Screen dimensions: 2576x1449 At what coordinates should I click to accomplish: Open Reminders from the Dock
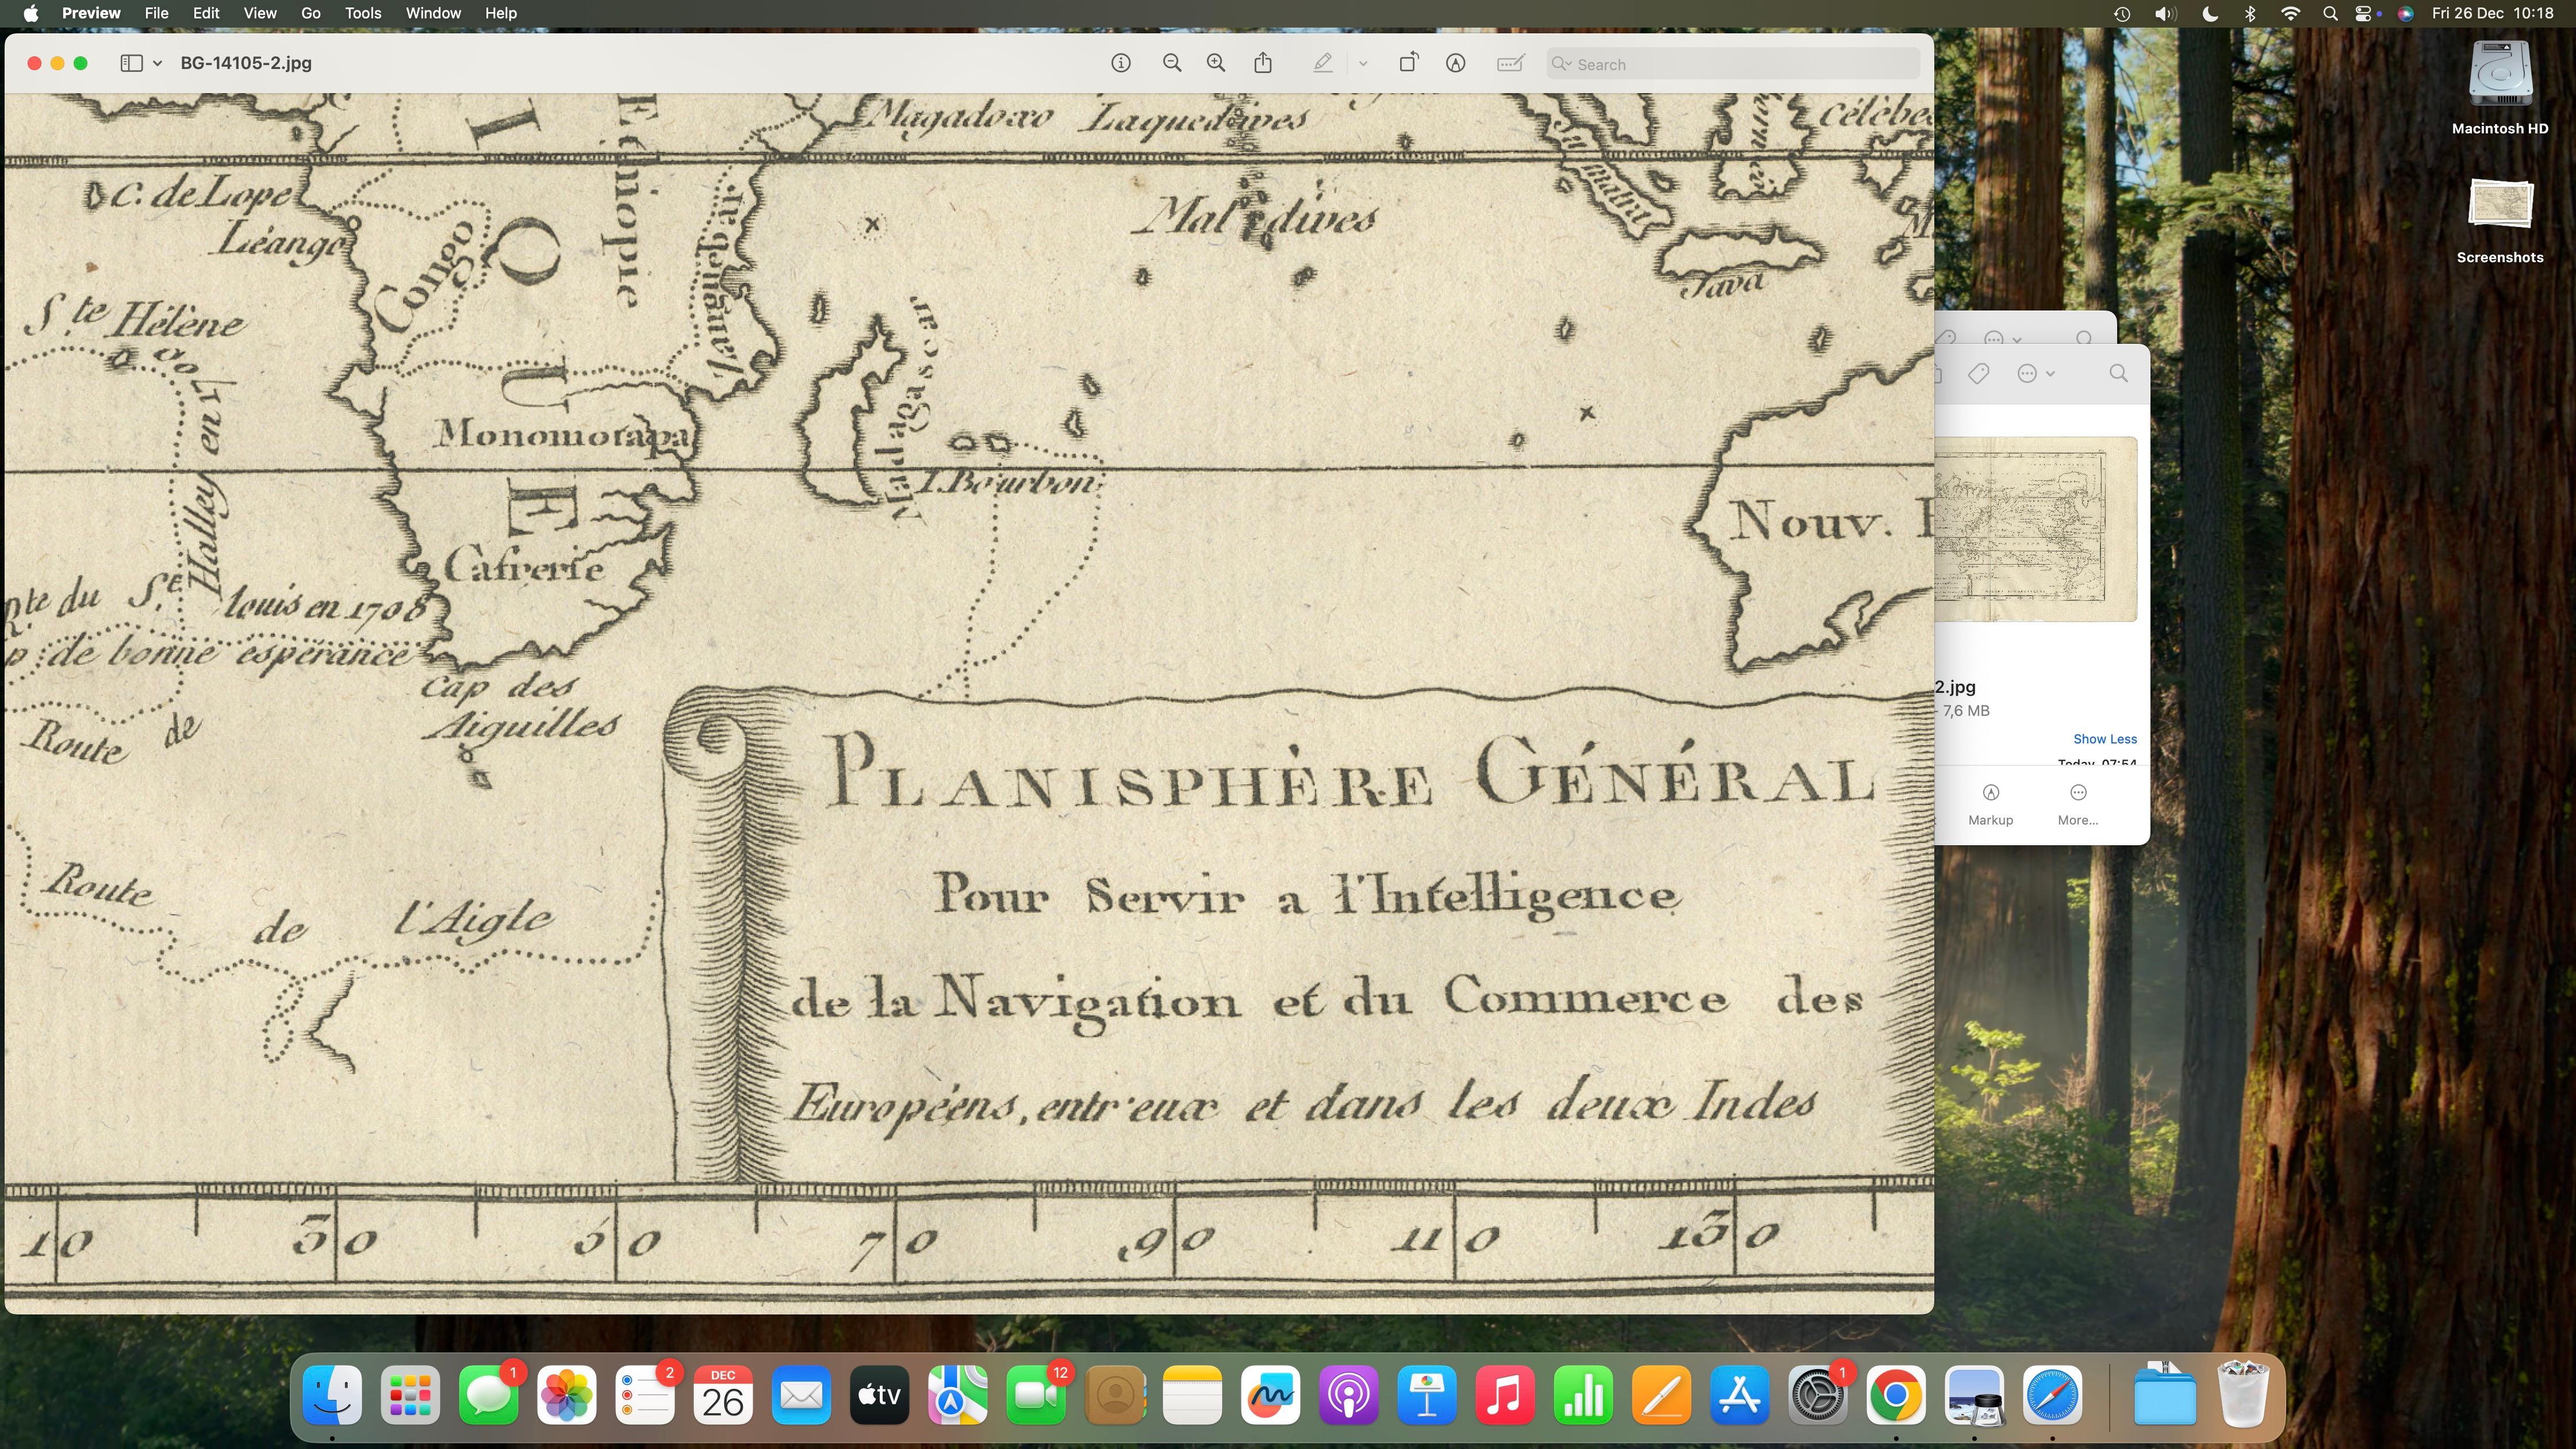(644, 1395)
